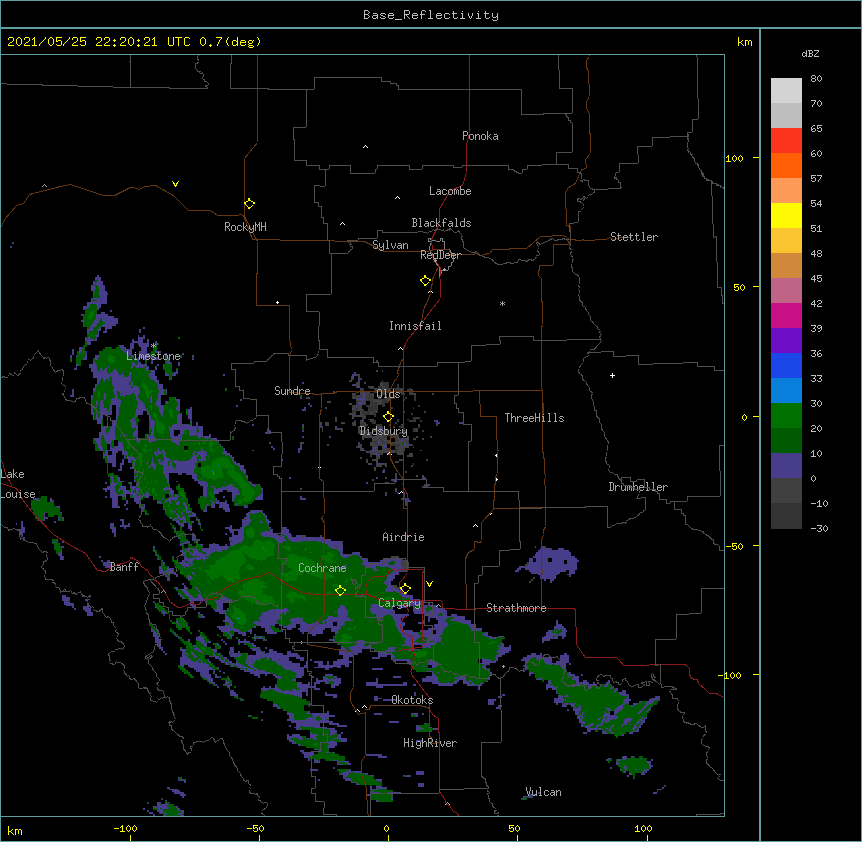862x842 pixels.
Task: Select the ThreeHills label
Action: coord(534,418)
